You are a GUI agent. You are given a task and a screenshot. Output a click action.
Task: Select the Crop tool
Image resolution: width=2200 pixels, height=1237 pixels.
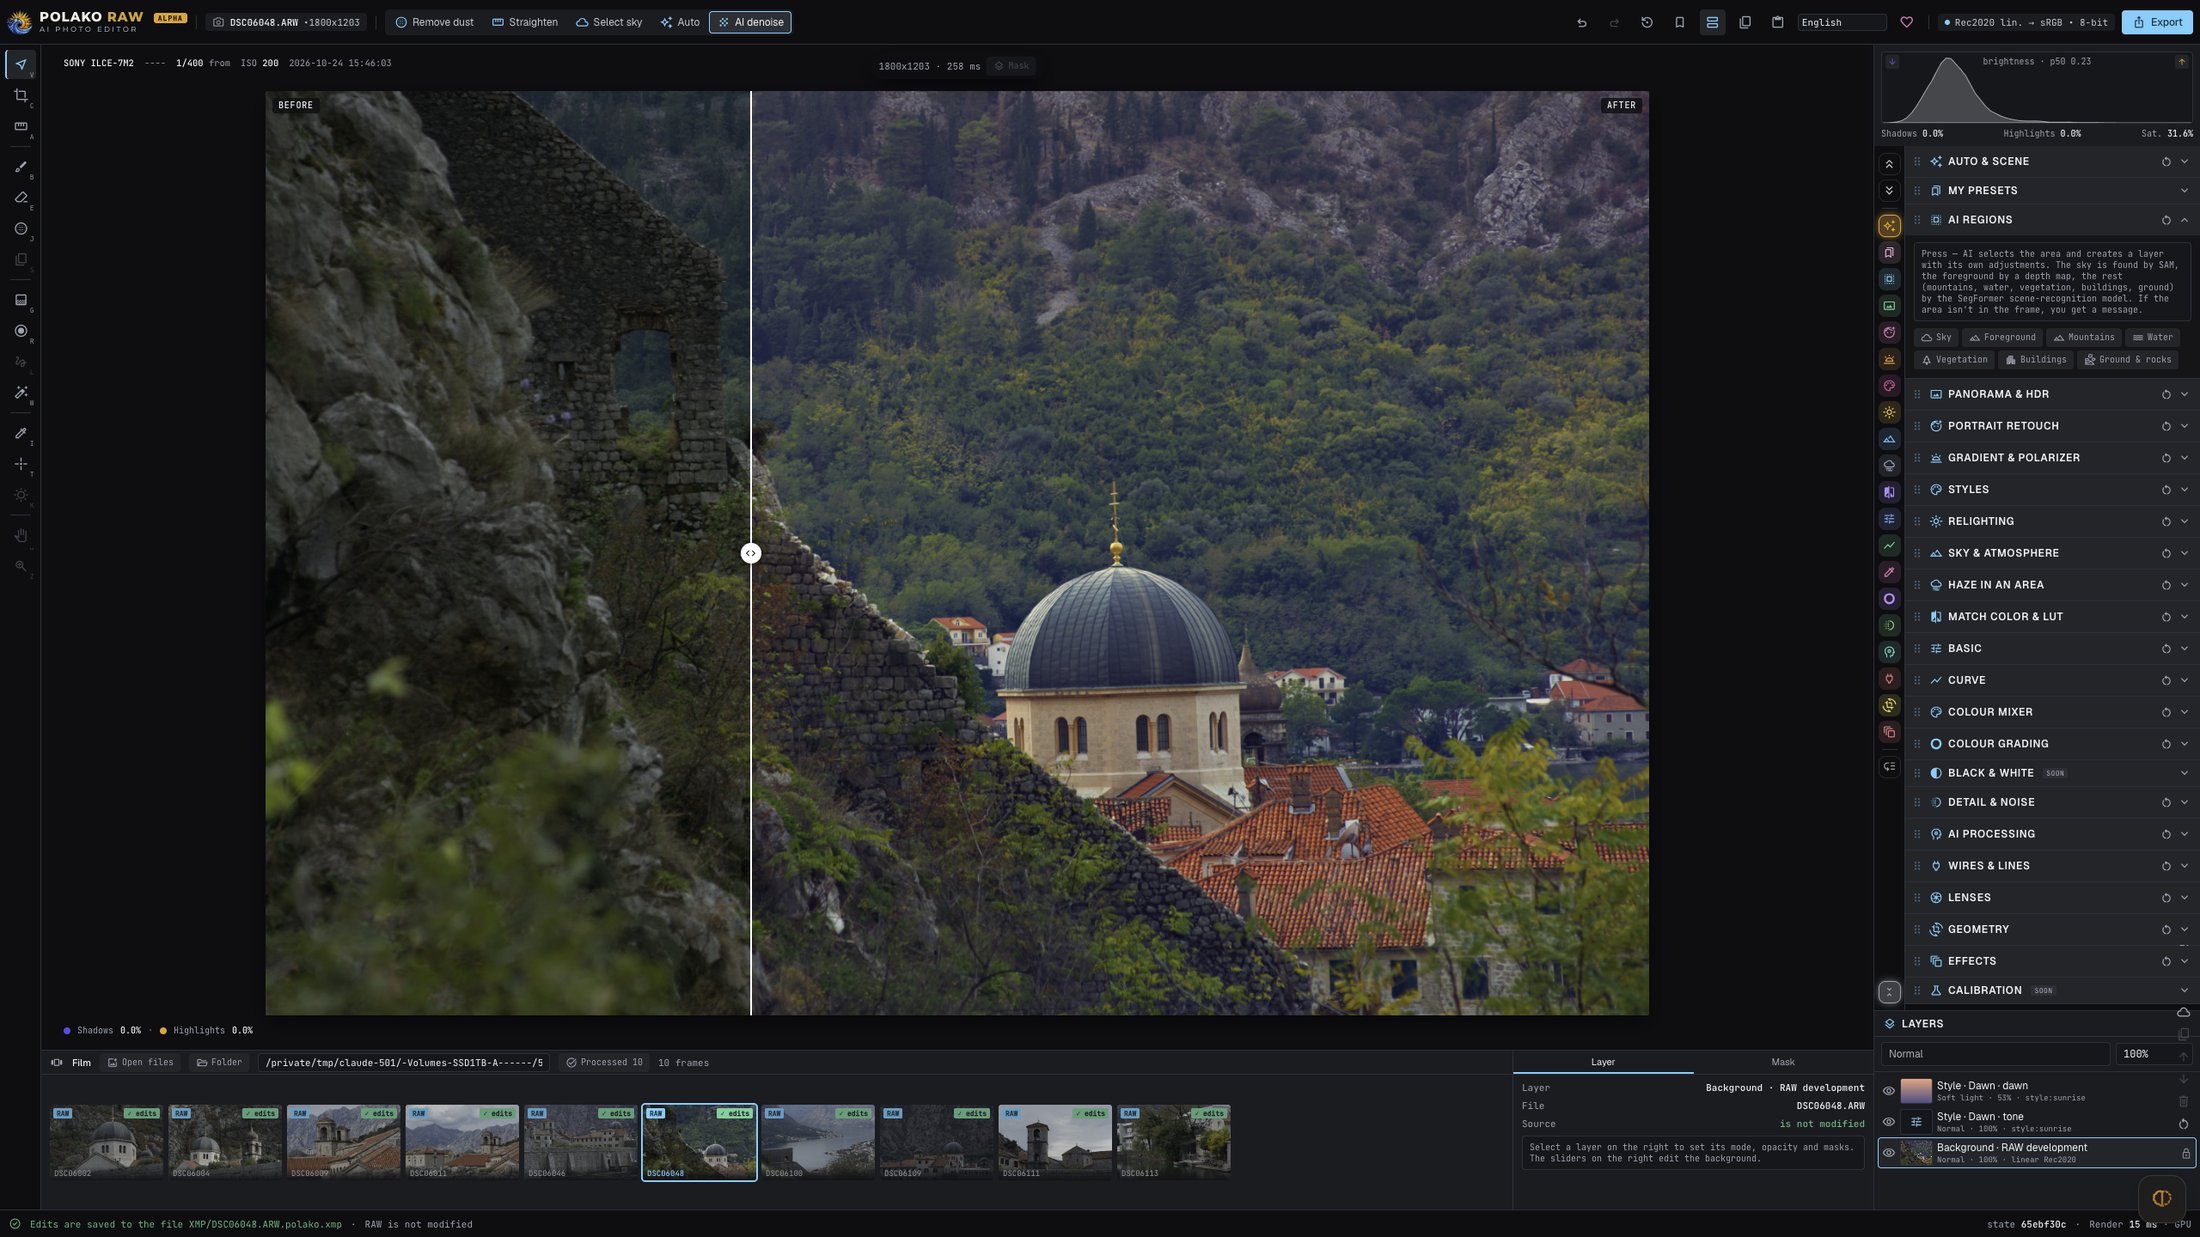[20, 96]
